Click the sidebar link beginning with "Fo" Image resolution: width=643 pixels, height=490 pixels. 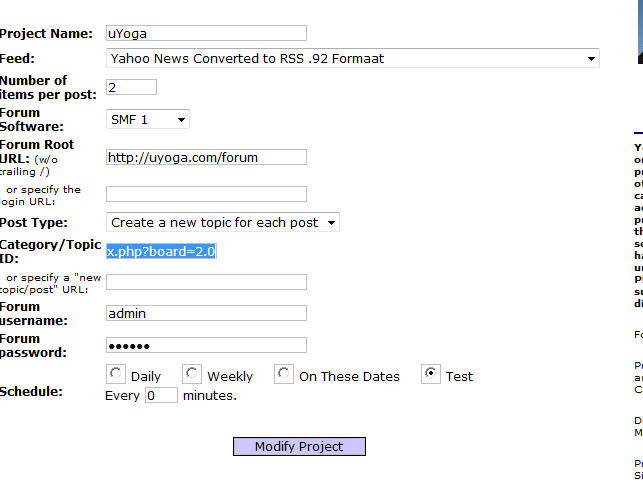click(638, 335)
